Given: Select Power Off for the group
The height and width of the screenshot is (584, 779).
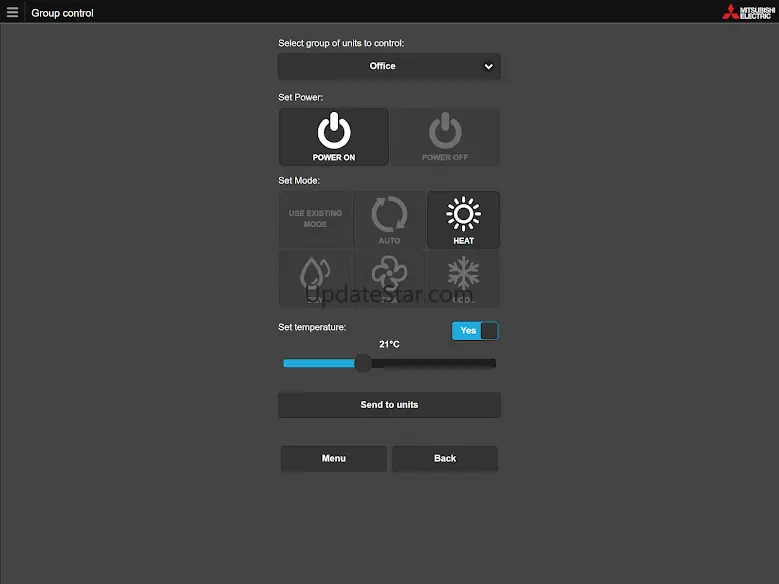Looking at the screenshot, I should (445, 137).
